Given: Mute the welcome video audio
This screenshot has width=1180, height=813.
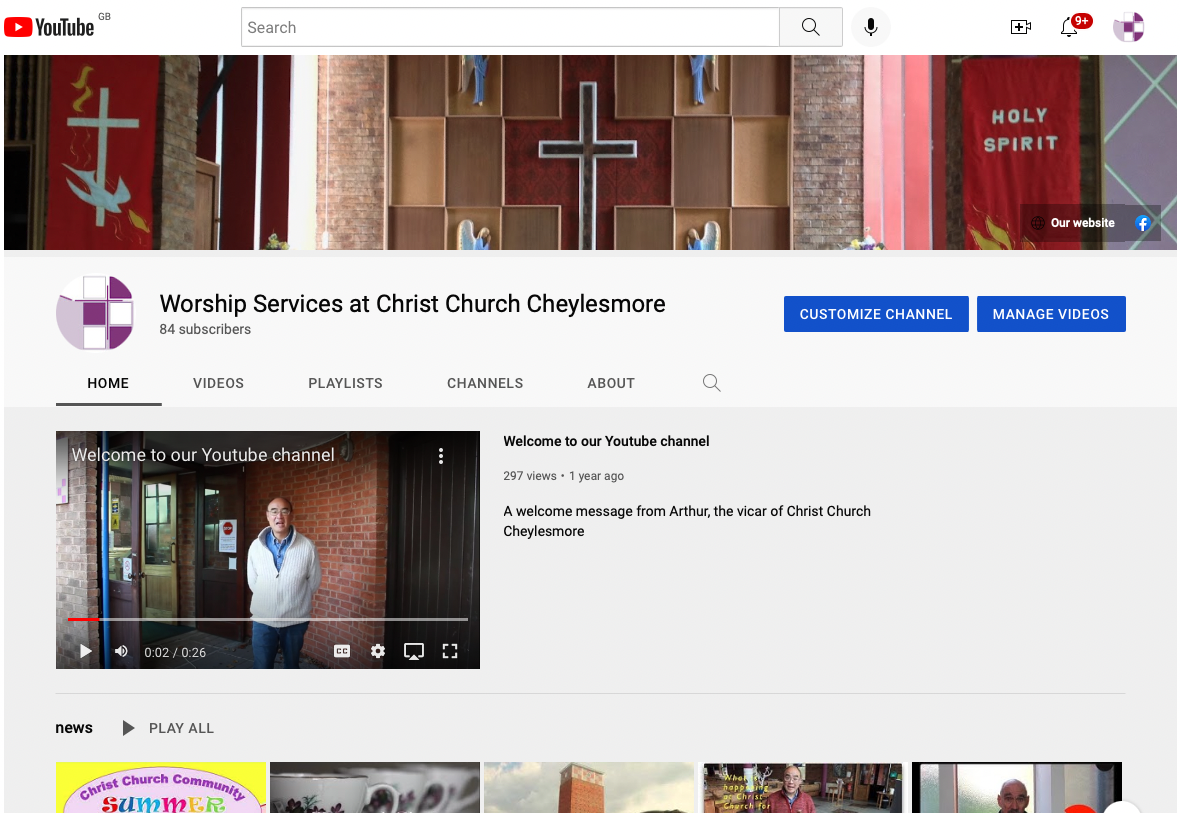Looking at the screenshot, I should click(121, 650).
